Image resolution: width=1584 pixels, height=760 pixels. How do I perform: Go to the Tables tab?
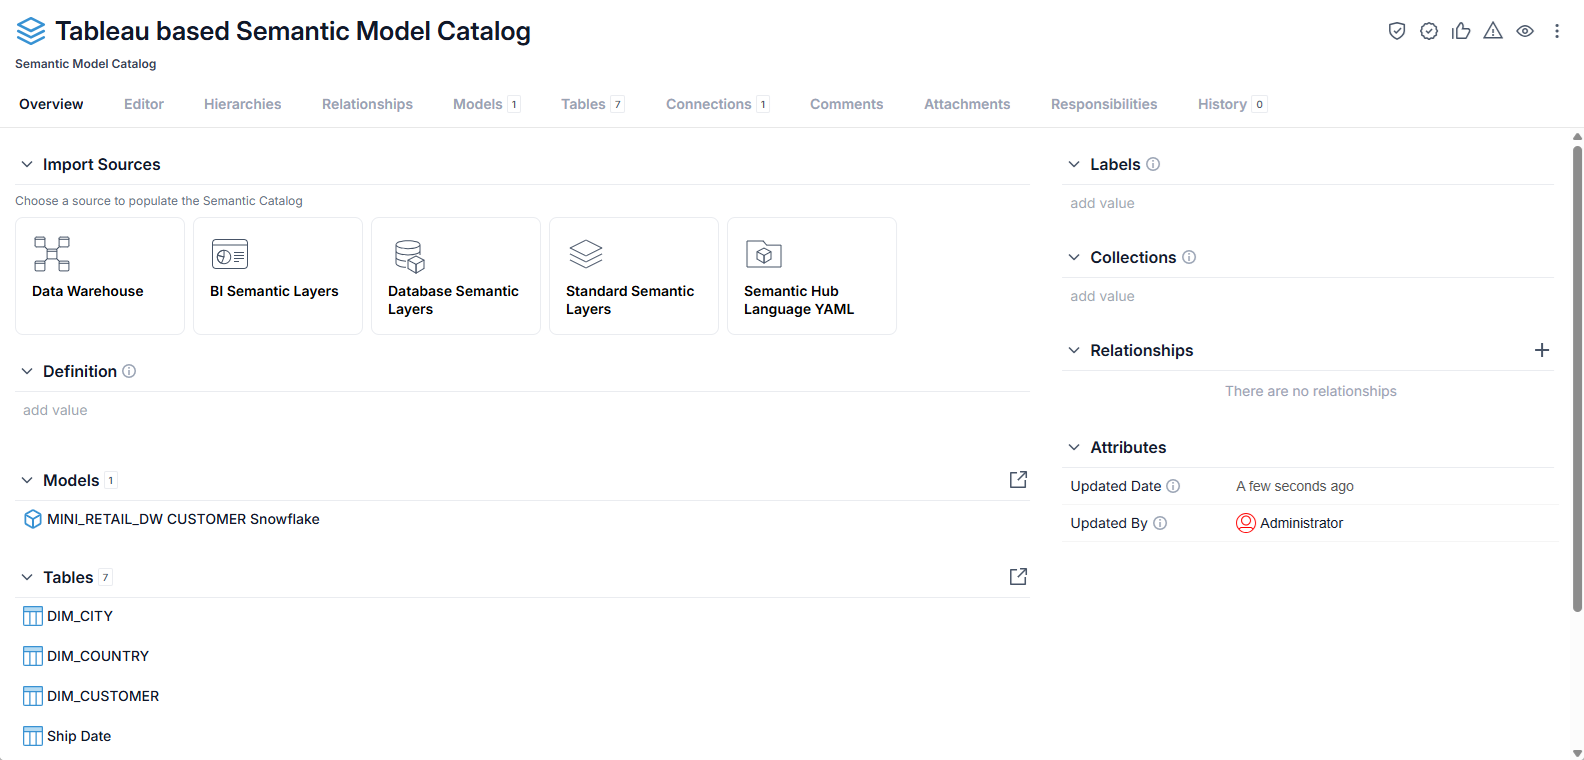pos(593,104)
